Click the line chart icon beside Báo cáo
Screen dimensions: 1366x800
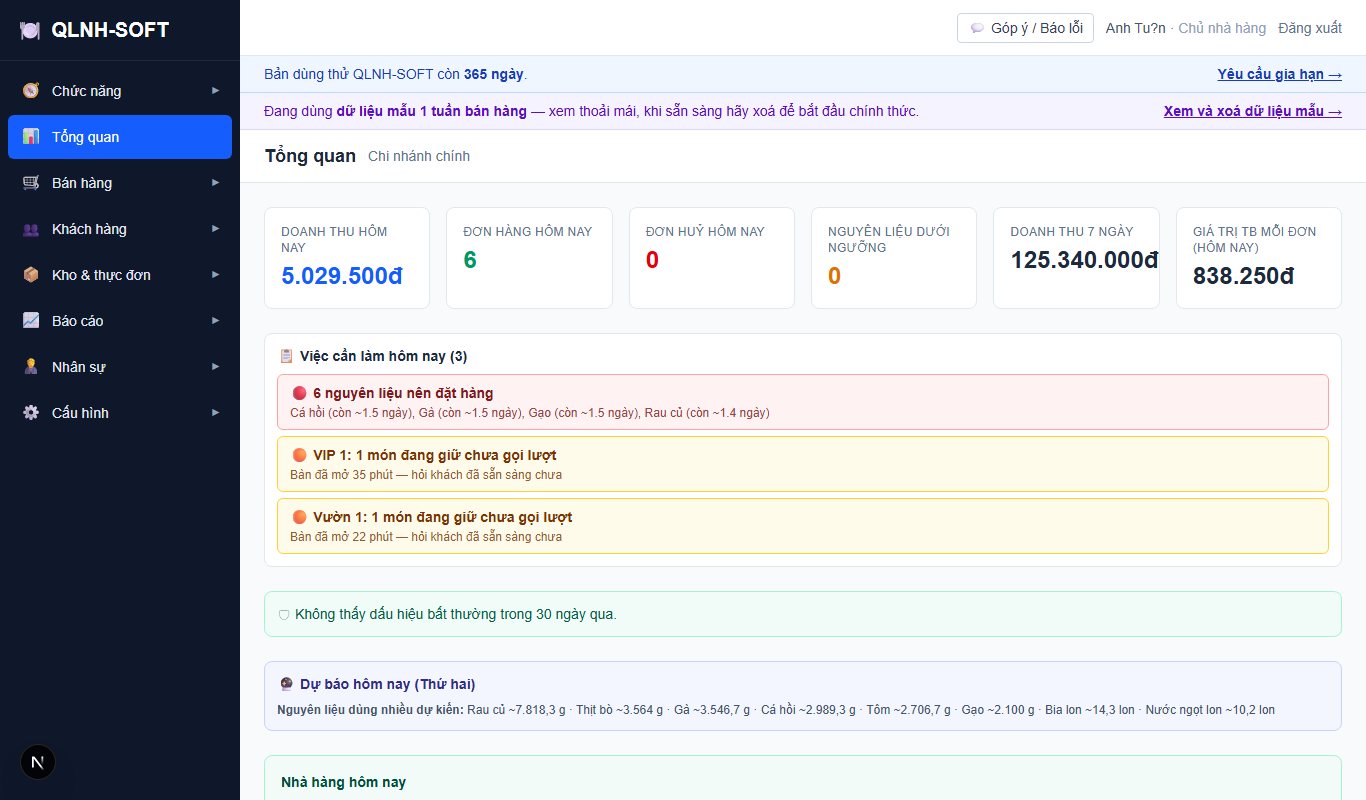pos(31,321)
